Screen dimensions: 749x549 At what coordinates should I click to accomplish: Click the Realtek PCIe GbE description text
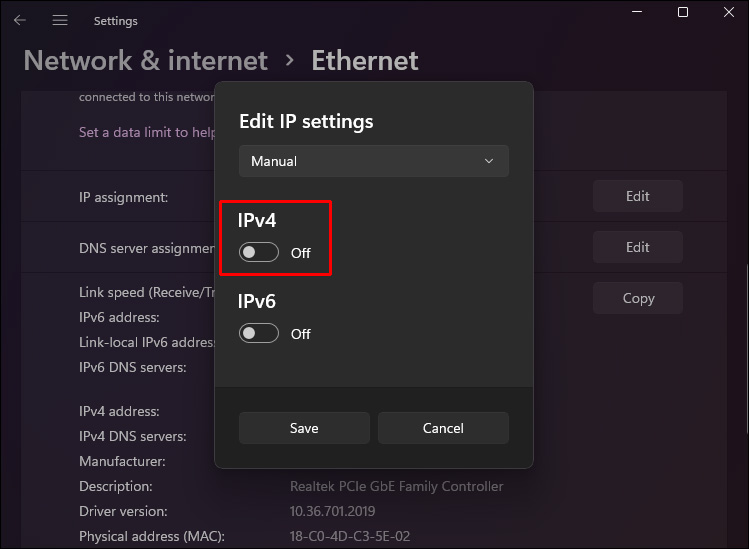click(x=396, y=487)
